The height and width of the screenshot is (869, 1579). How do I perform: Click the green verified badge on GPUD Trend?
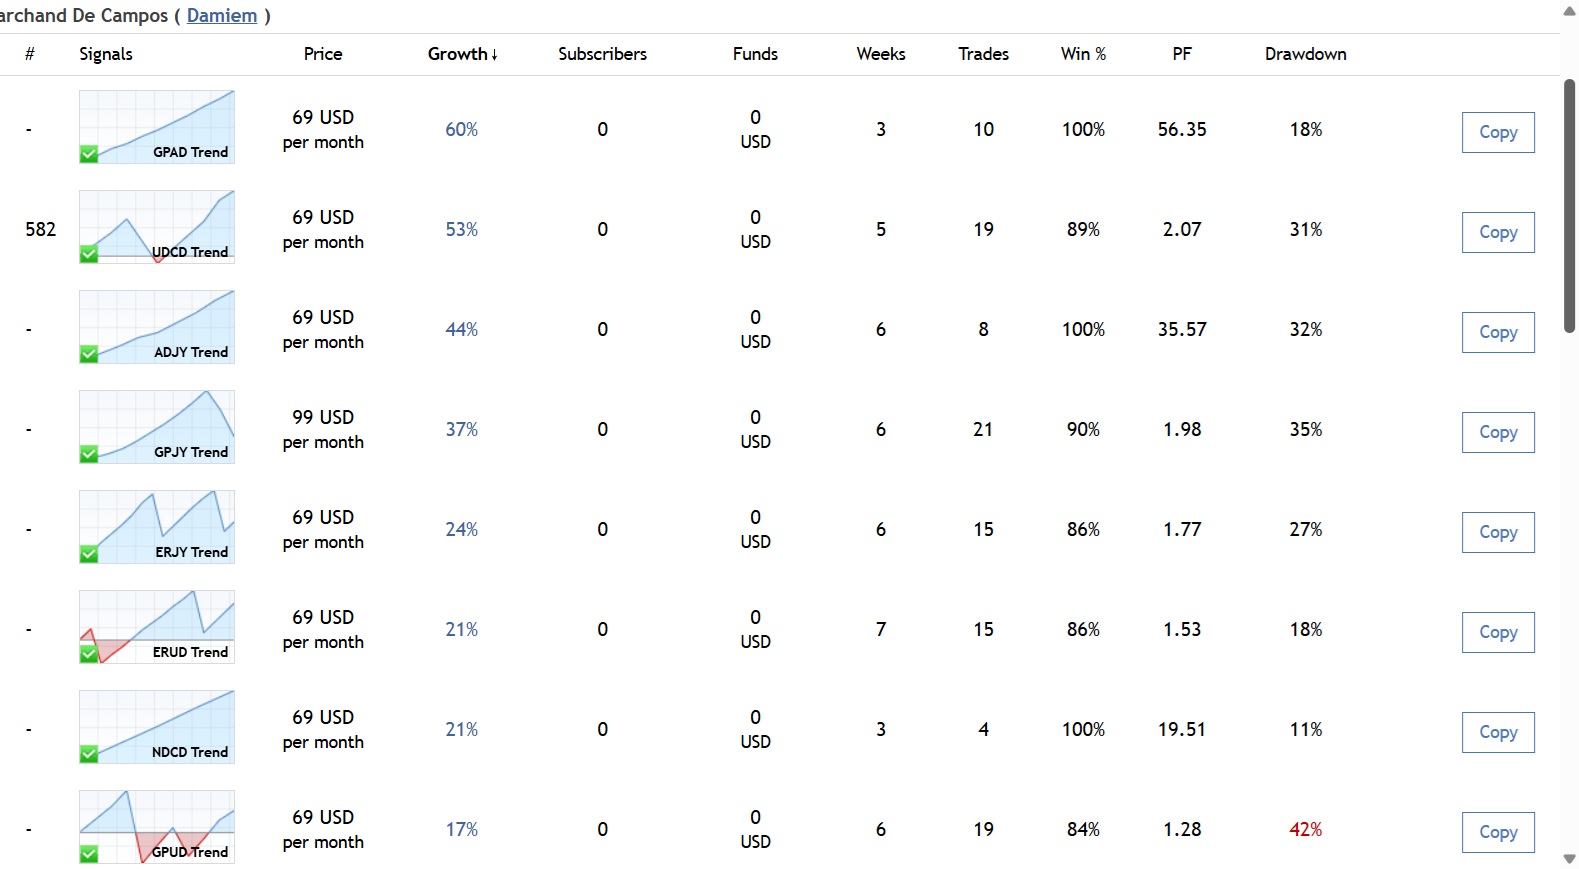(89, 853)
